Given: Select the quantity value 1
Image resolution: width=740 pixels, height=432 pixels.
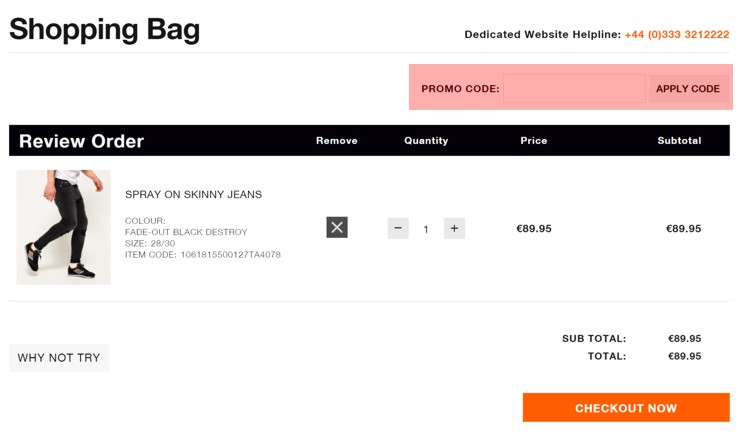Looking at the screenshot, I should tap(426, 229).
